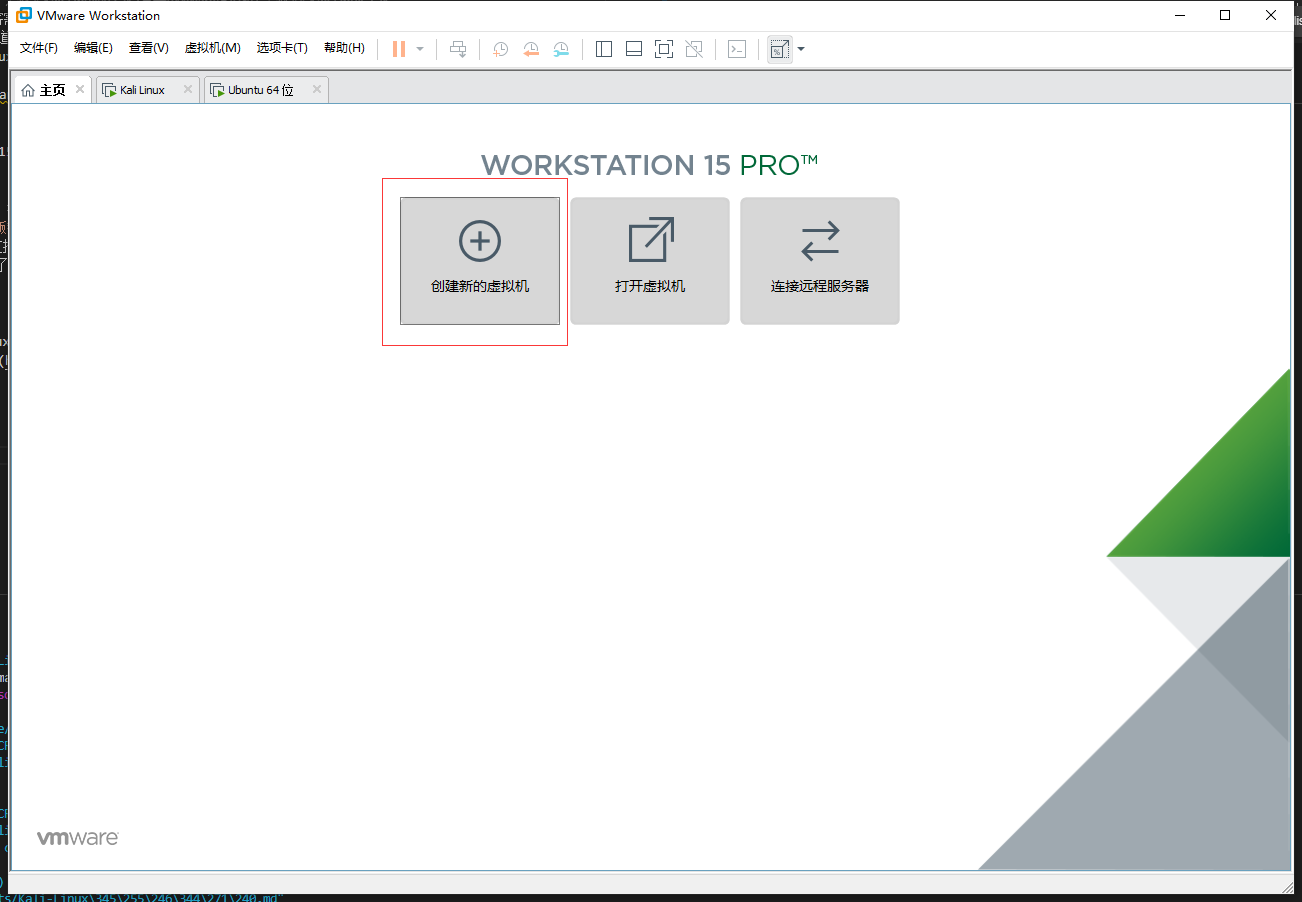Click the 连接远程服务器 button
Viewport: 1302px width, 902px height.
820,261
